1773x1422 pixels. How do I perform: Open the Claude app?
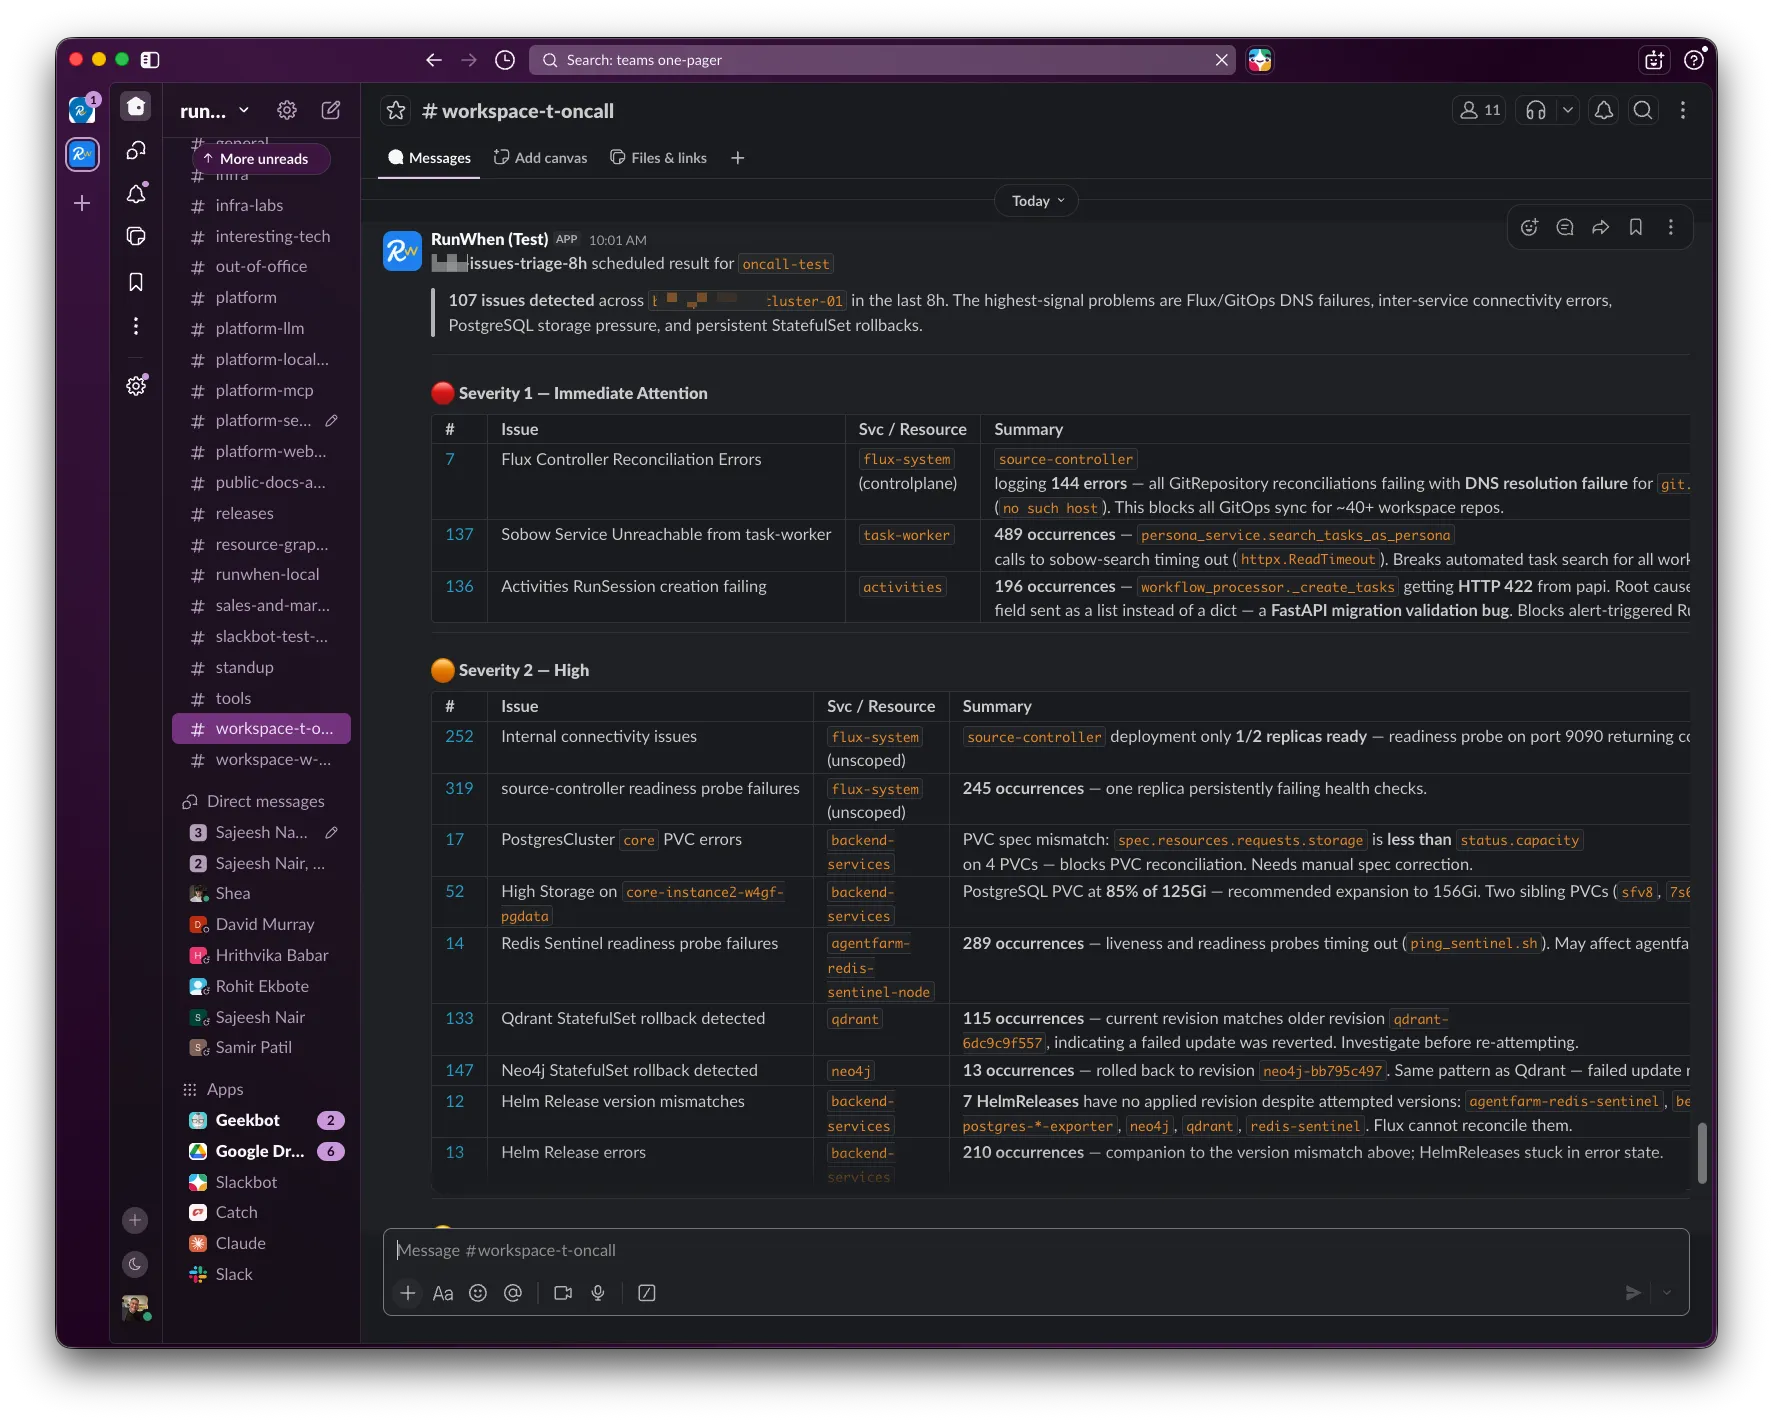[261, 1243]
